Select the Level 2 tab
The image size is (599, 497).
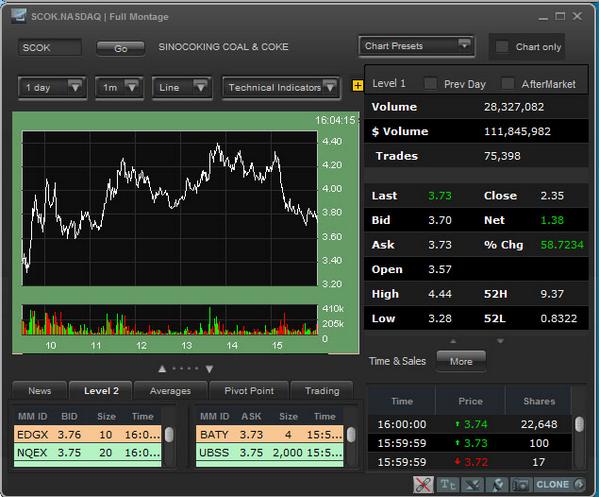click(101, 391)
